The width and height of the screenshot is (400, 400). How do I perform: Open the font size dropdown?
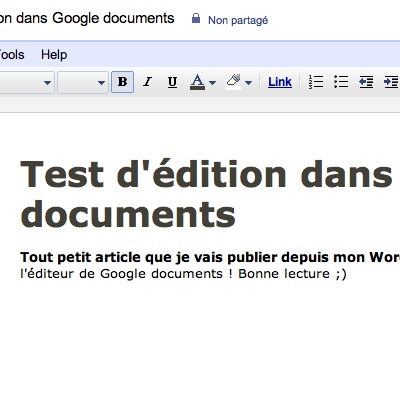pyautogui.click(x=83, y=82)
